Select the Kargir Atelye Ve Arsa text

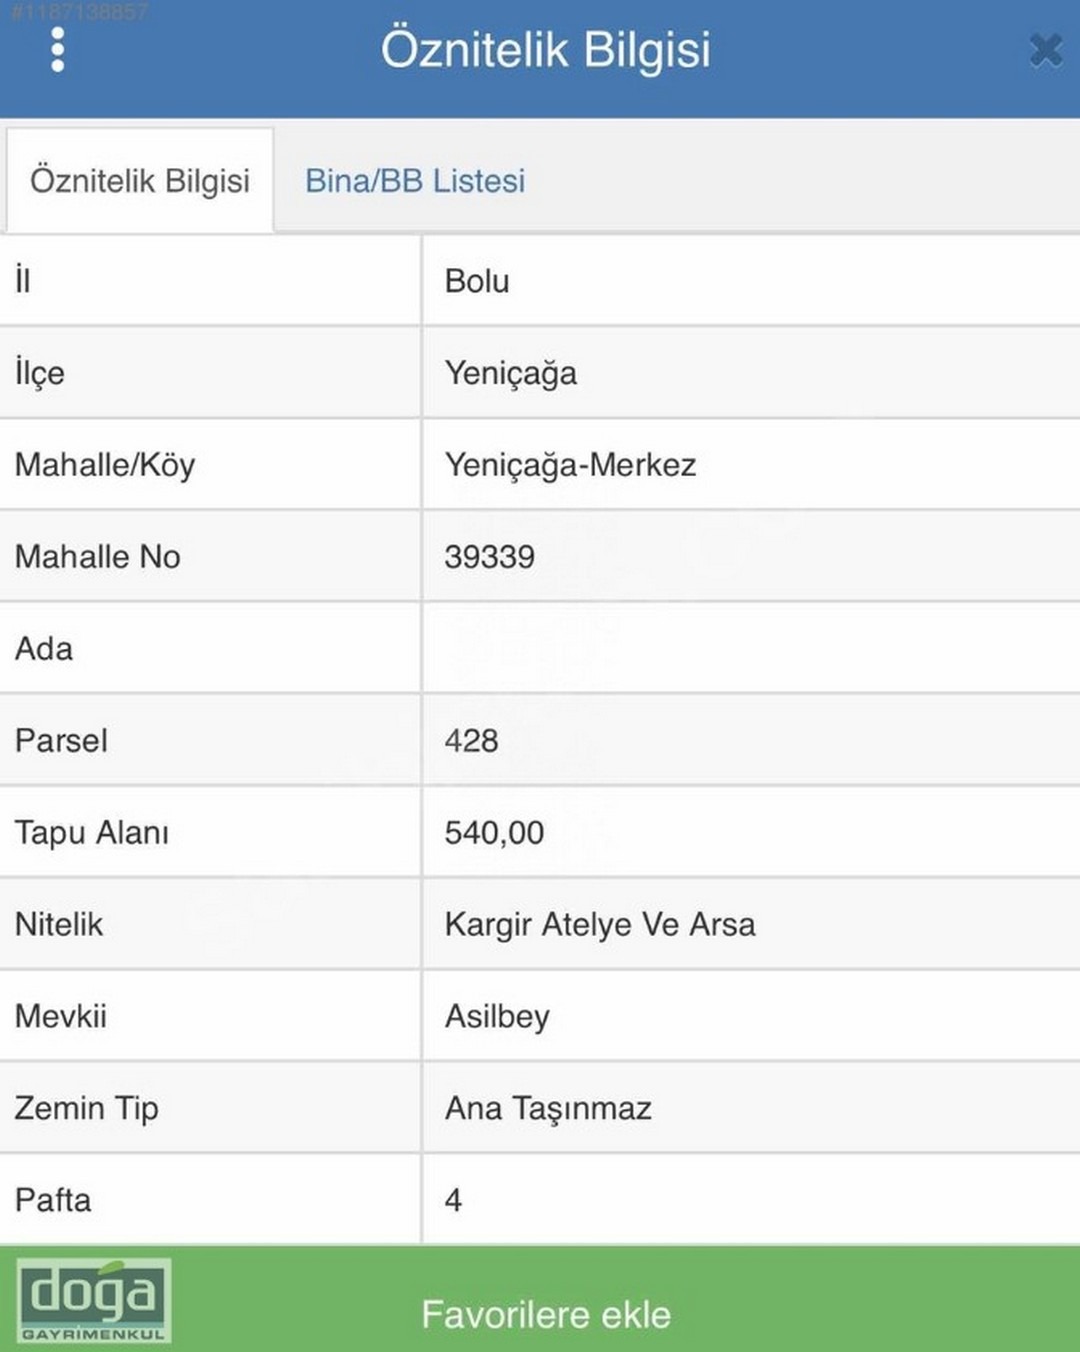coord(600,925)
